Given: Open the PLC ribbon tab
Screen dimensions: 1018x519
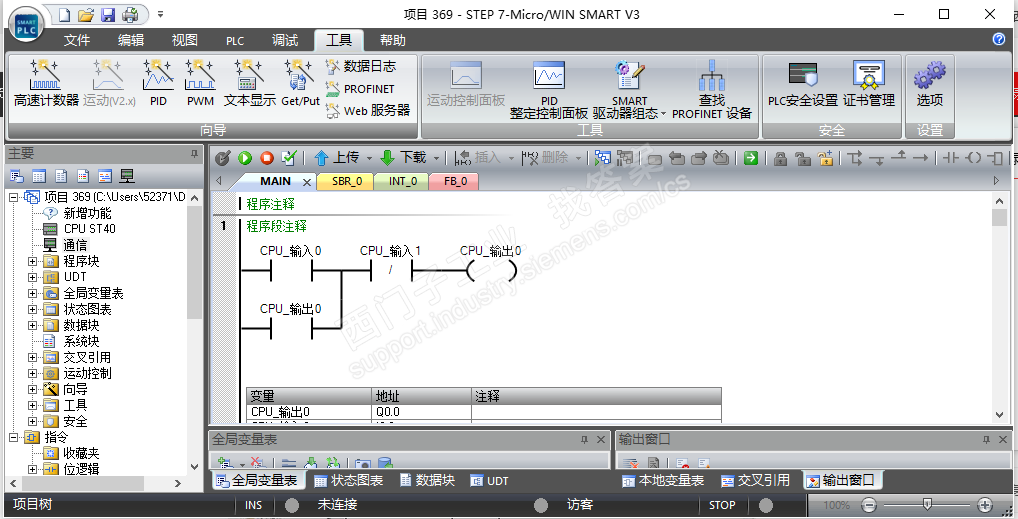Looking at the screenshot, I should point(235,41).
